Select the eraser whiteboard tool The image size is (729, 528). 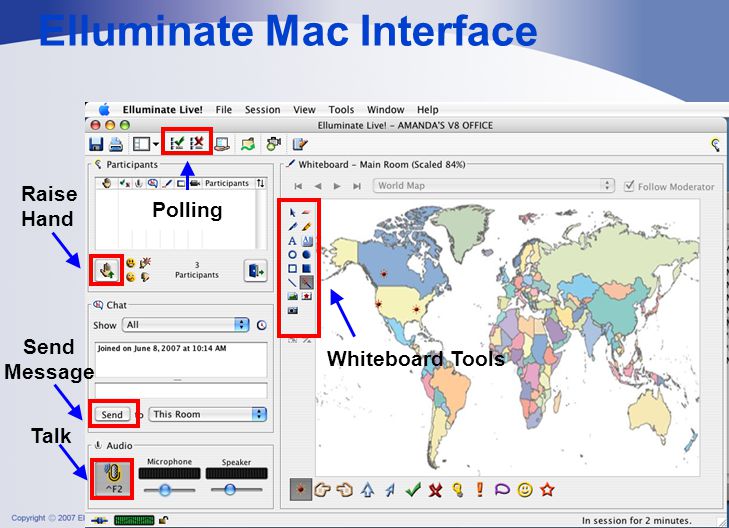[x=306, y=212]
